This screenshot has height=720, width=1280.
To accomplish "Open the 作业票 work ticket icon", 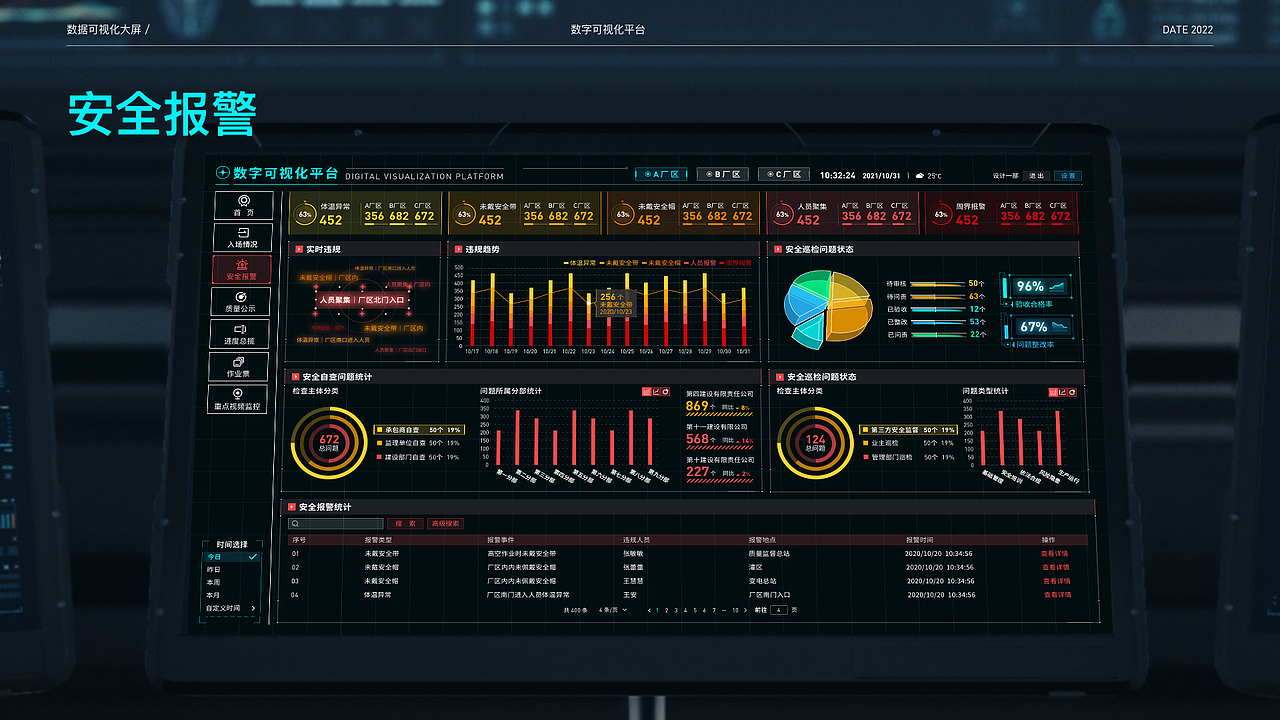I will pos(239,362).
